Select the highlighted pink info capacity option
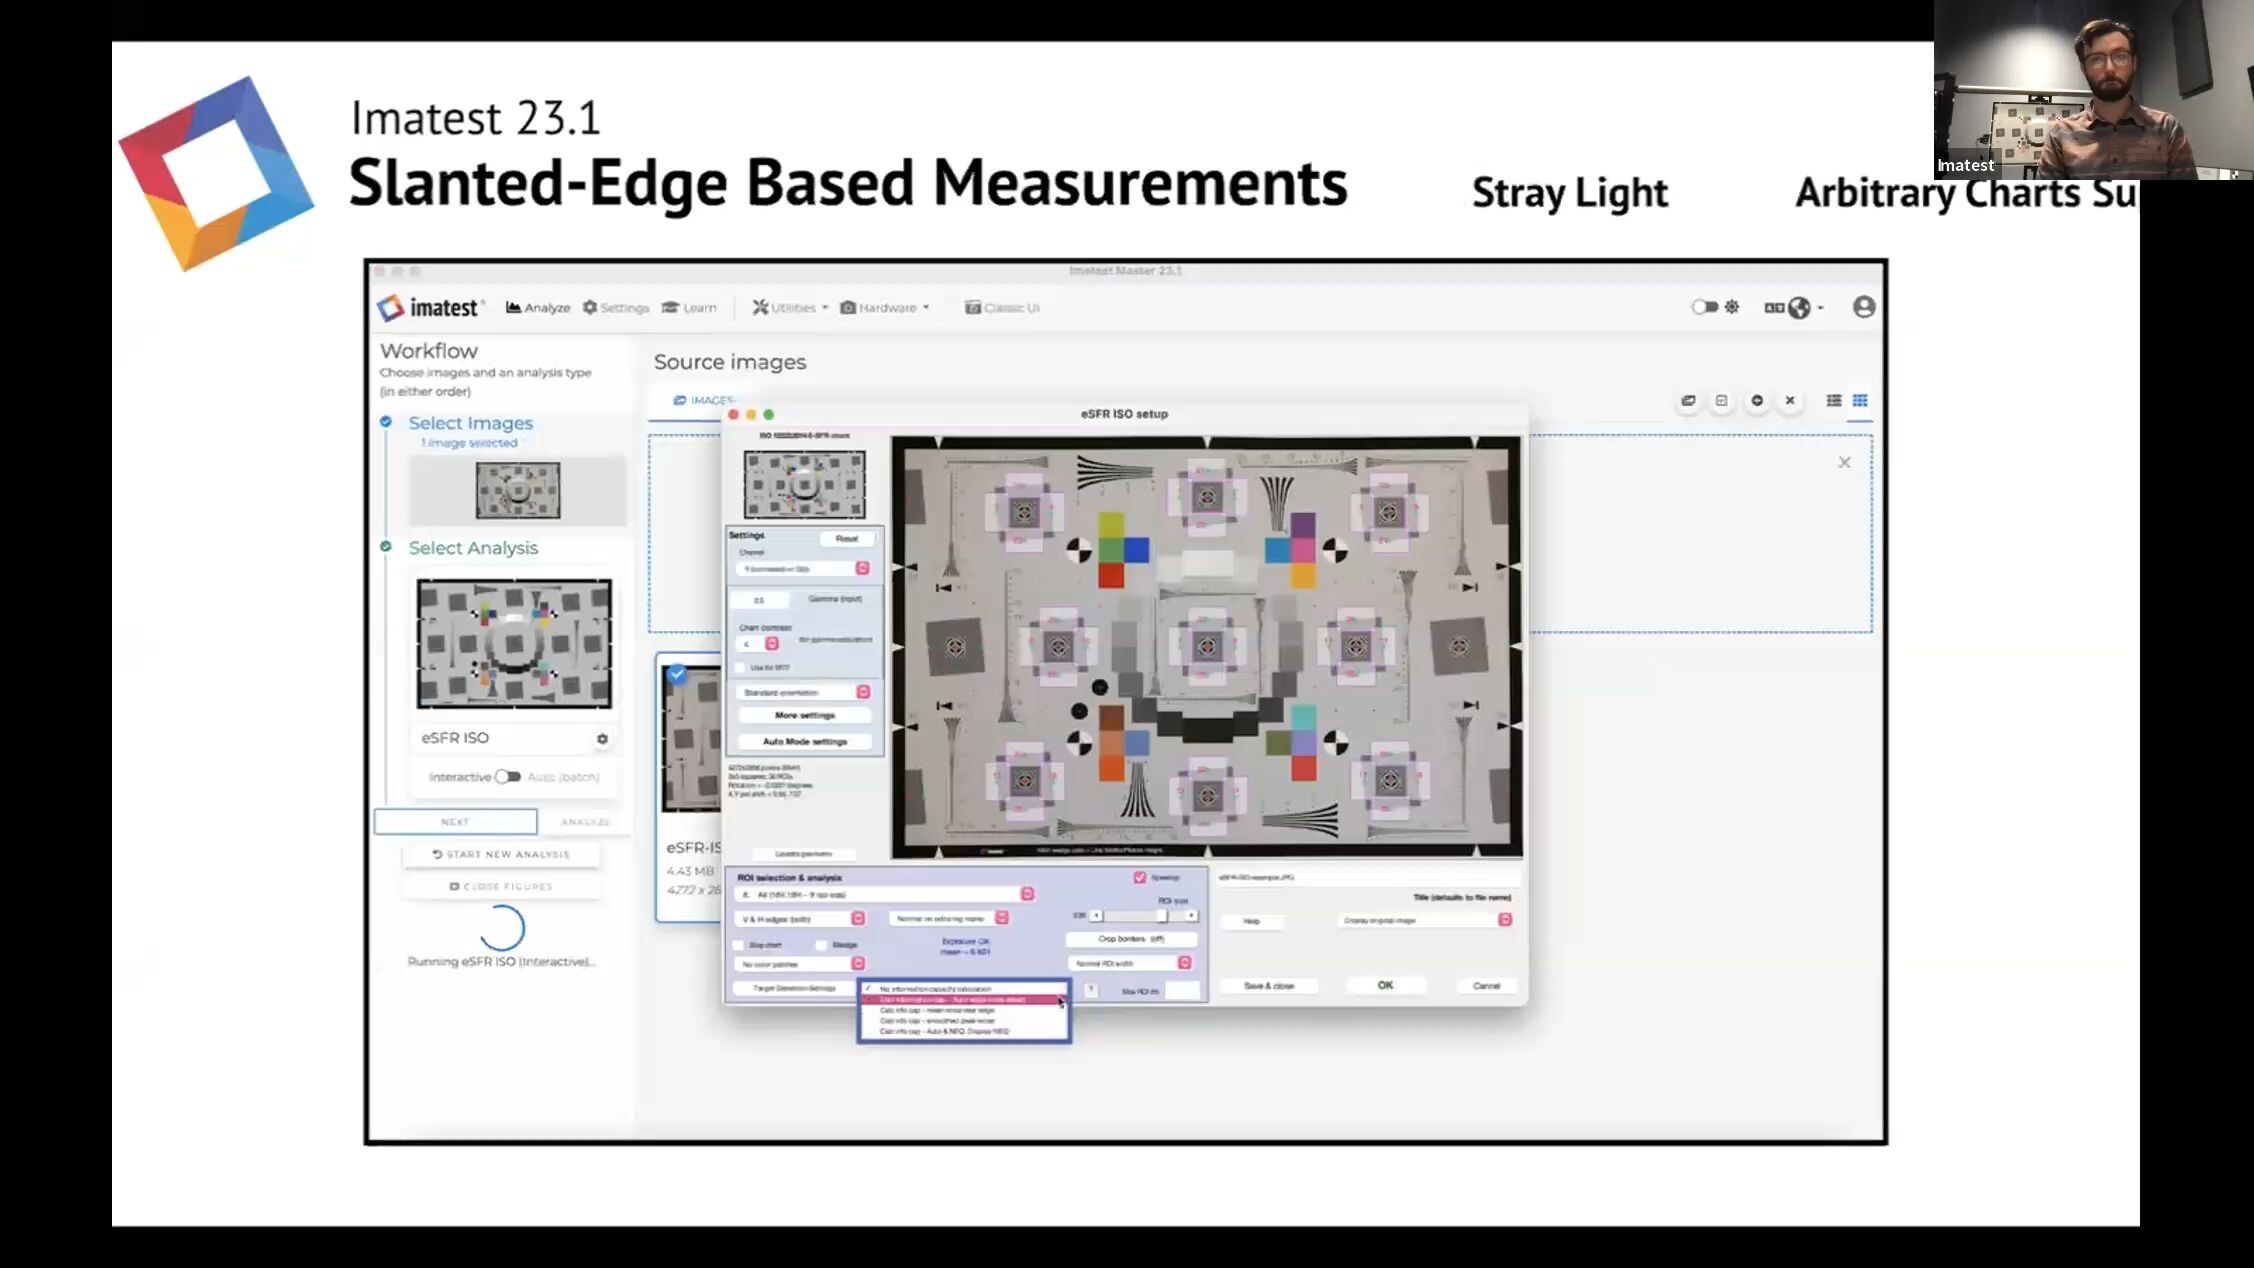 click(965, 999)
